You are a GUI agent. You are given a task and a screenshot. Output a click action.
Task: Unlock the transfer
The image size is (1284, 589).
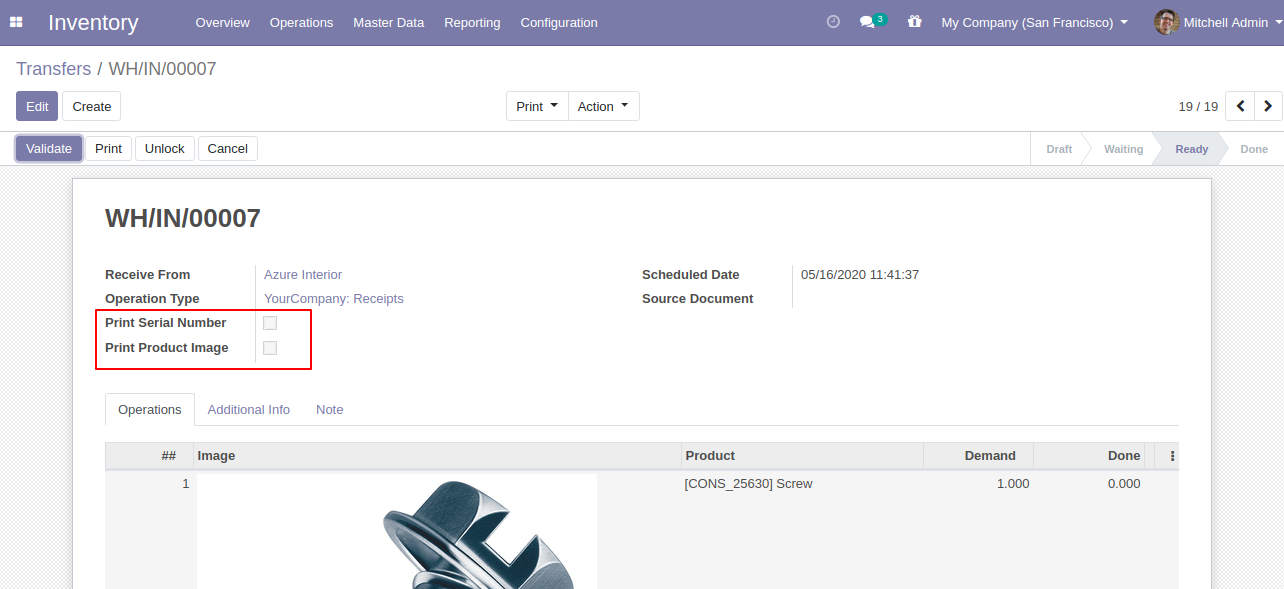point(164,148)
